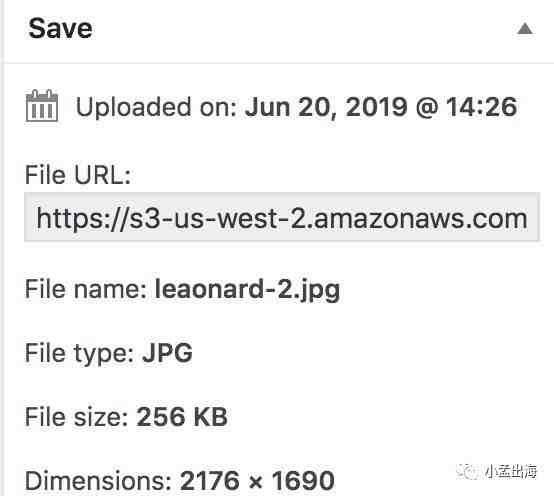Click the amazonaws.com portion of the URL
554x496 pixels.
[x=421, y=218]
